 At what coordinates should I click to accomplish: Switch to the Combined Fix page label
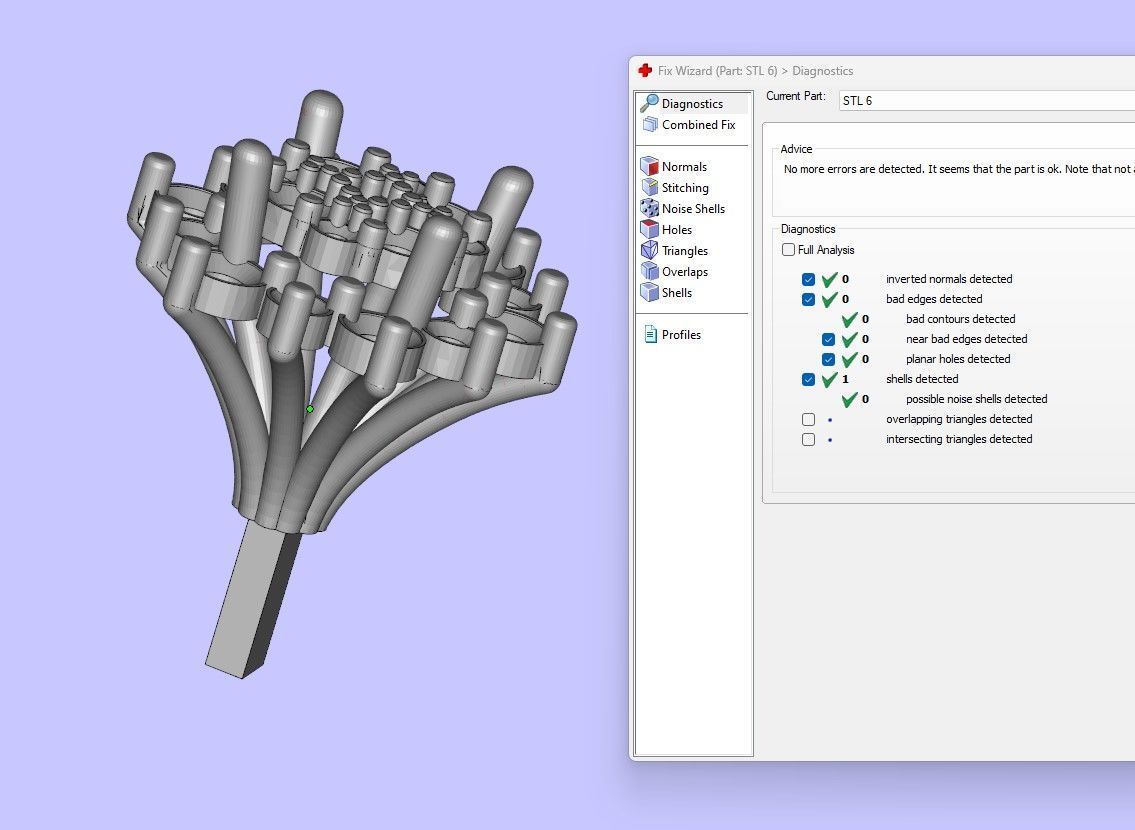click(x=699, y=124)
